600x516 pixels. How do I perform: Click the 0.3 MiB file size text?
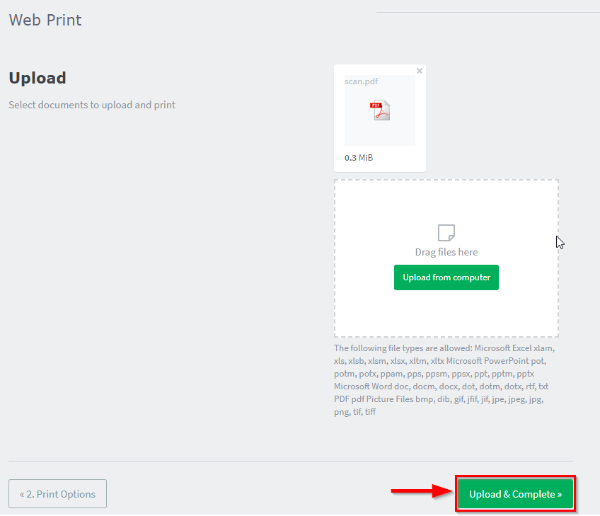pyautogui.click(x=359, y=158)
